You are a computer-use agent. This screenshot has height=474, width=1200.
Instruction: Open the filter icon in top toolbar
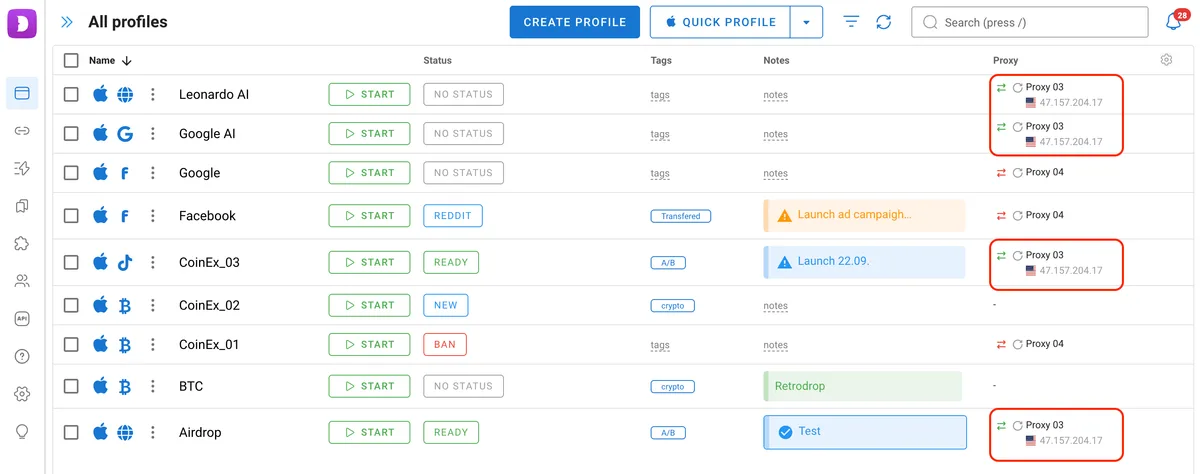tap(851, 22)
